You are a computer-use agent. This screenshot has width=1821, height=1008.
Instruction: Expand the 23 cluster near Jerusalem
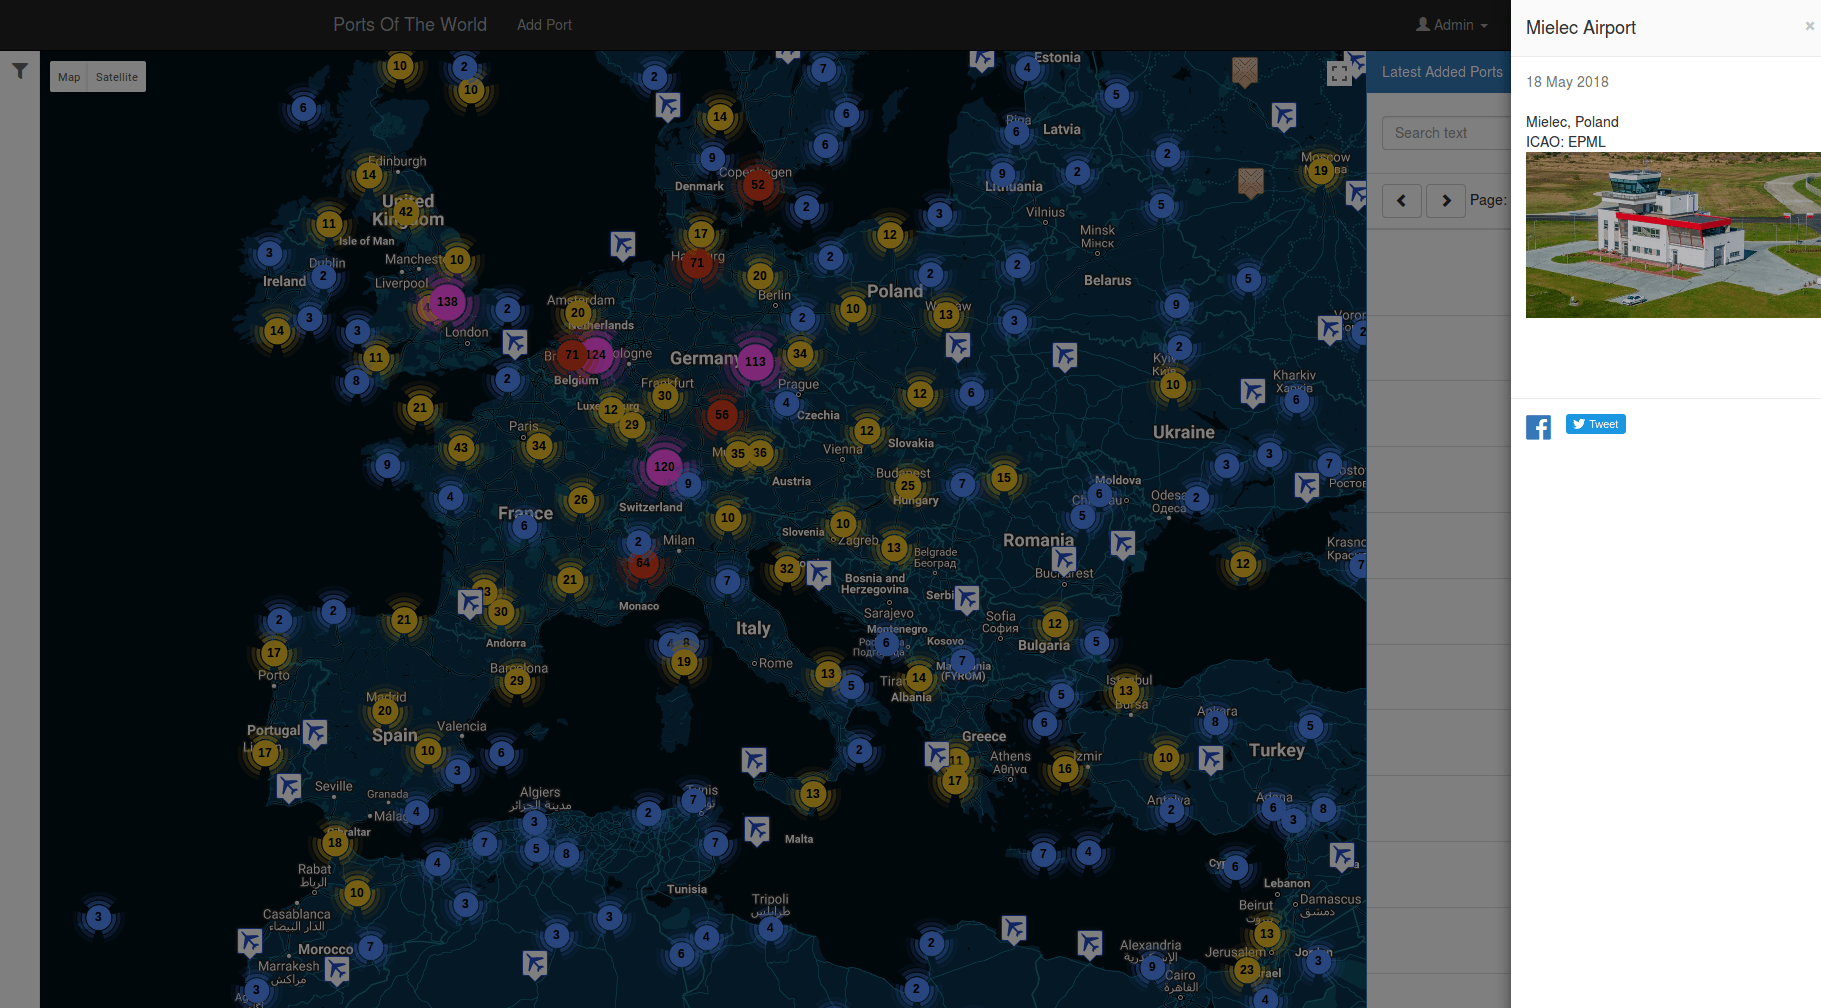[x=1246, y=969]
